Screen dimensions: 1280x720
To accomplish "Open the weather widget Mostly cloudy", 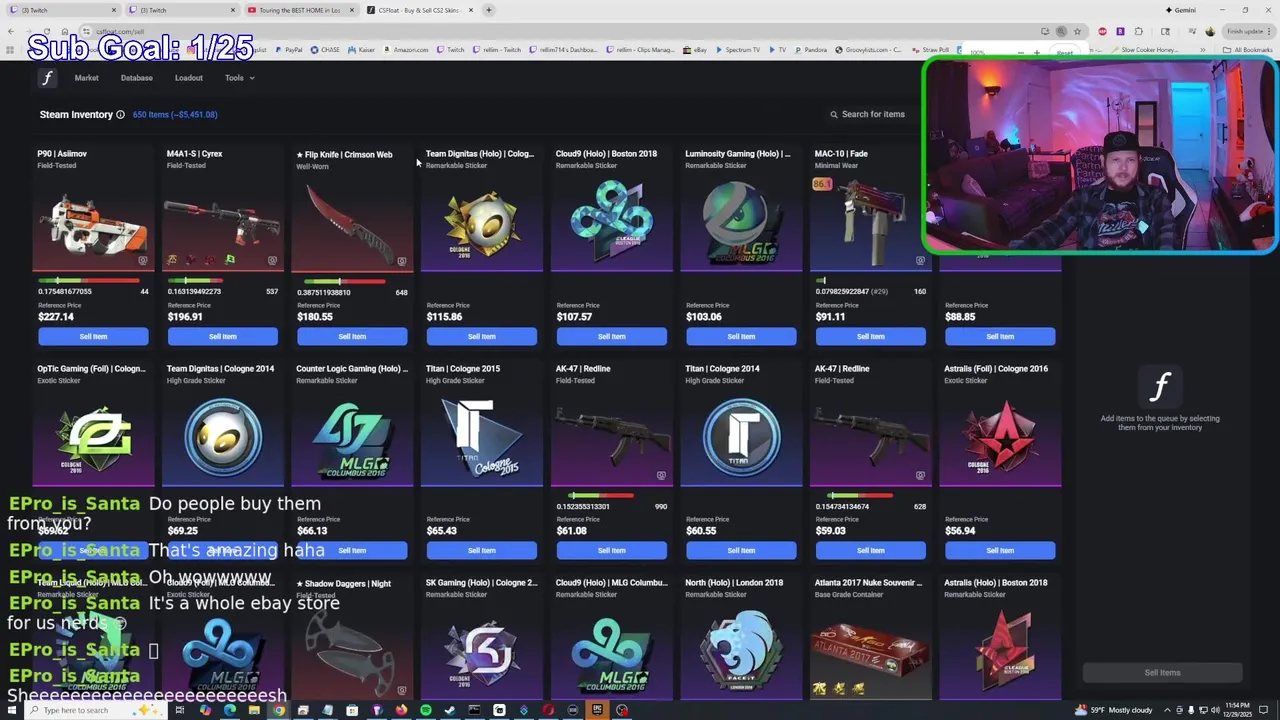I will 1114,710.
